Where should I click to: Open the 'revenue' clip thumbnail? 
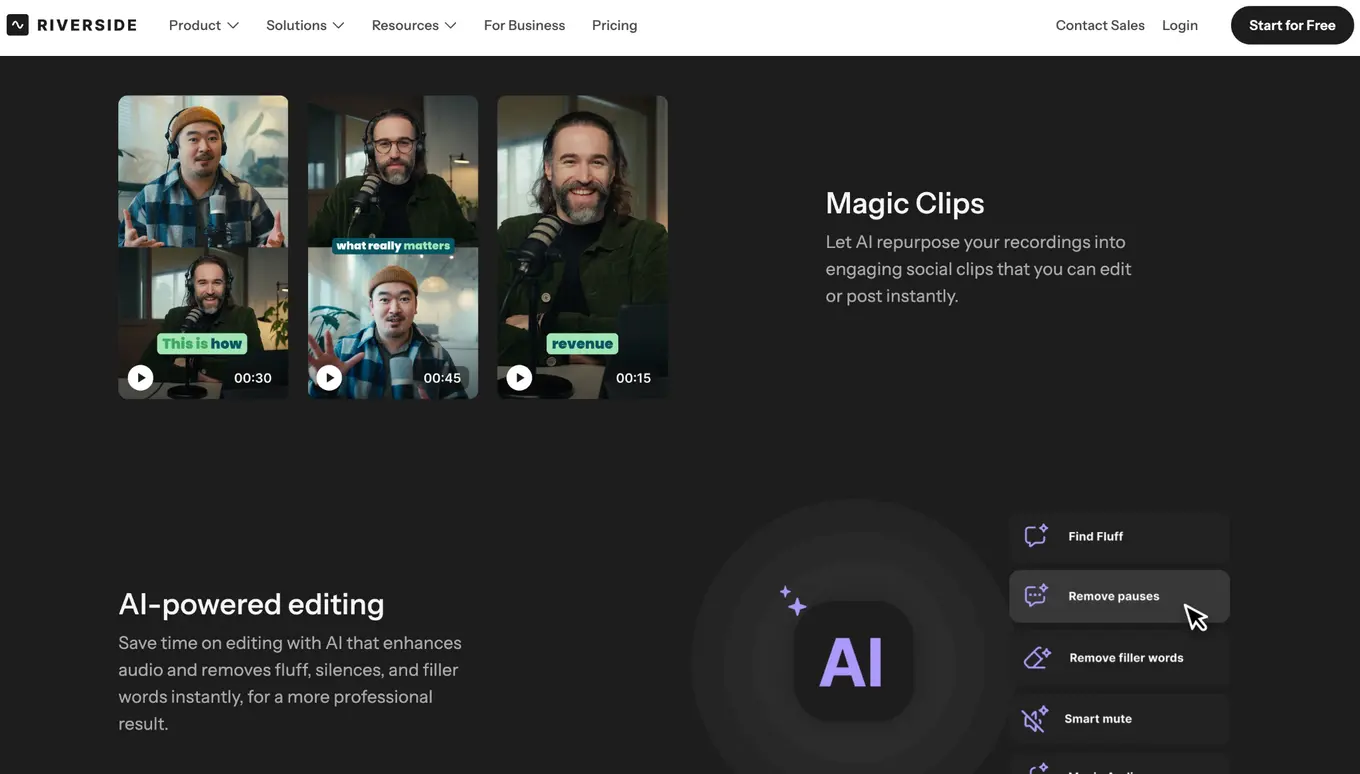click(583, 247)
